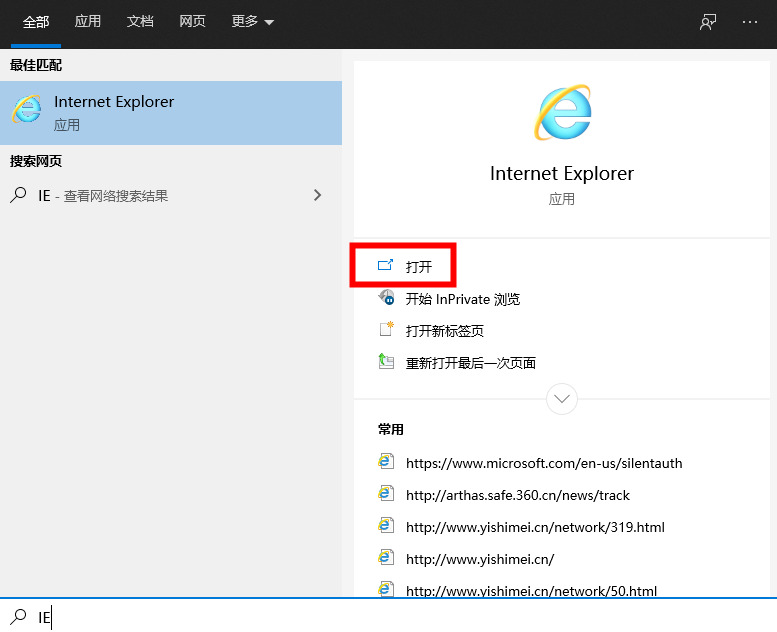The height and width of the screenshot is (632, 777).
Task: Click the magnifier icon beside IE web search
Action: [18, 195]
